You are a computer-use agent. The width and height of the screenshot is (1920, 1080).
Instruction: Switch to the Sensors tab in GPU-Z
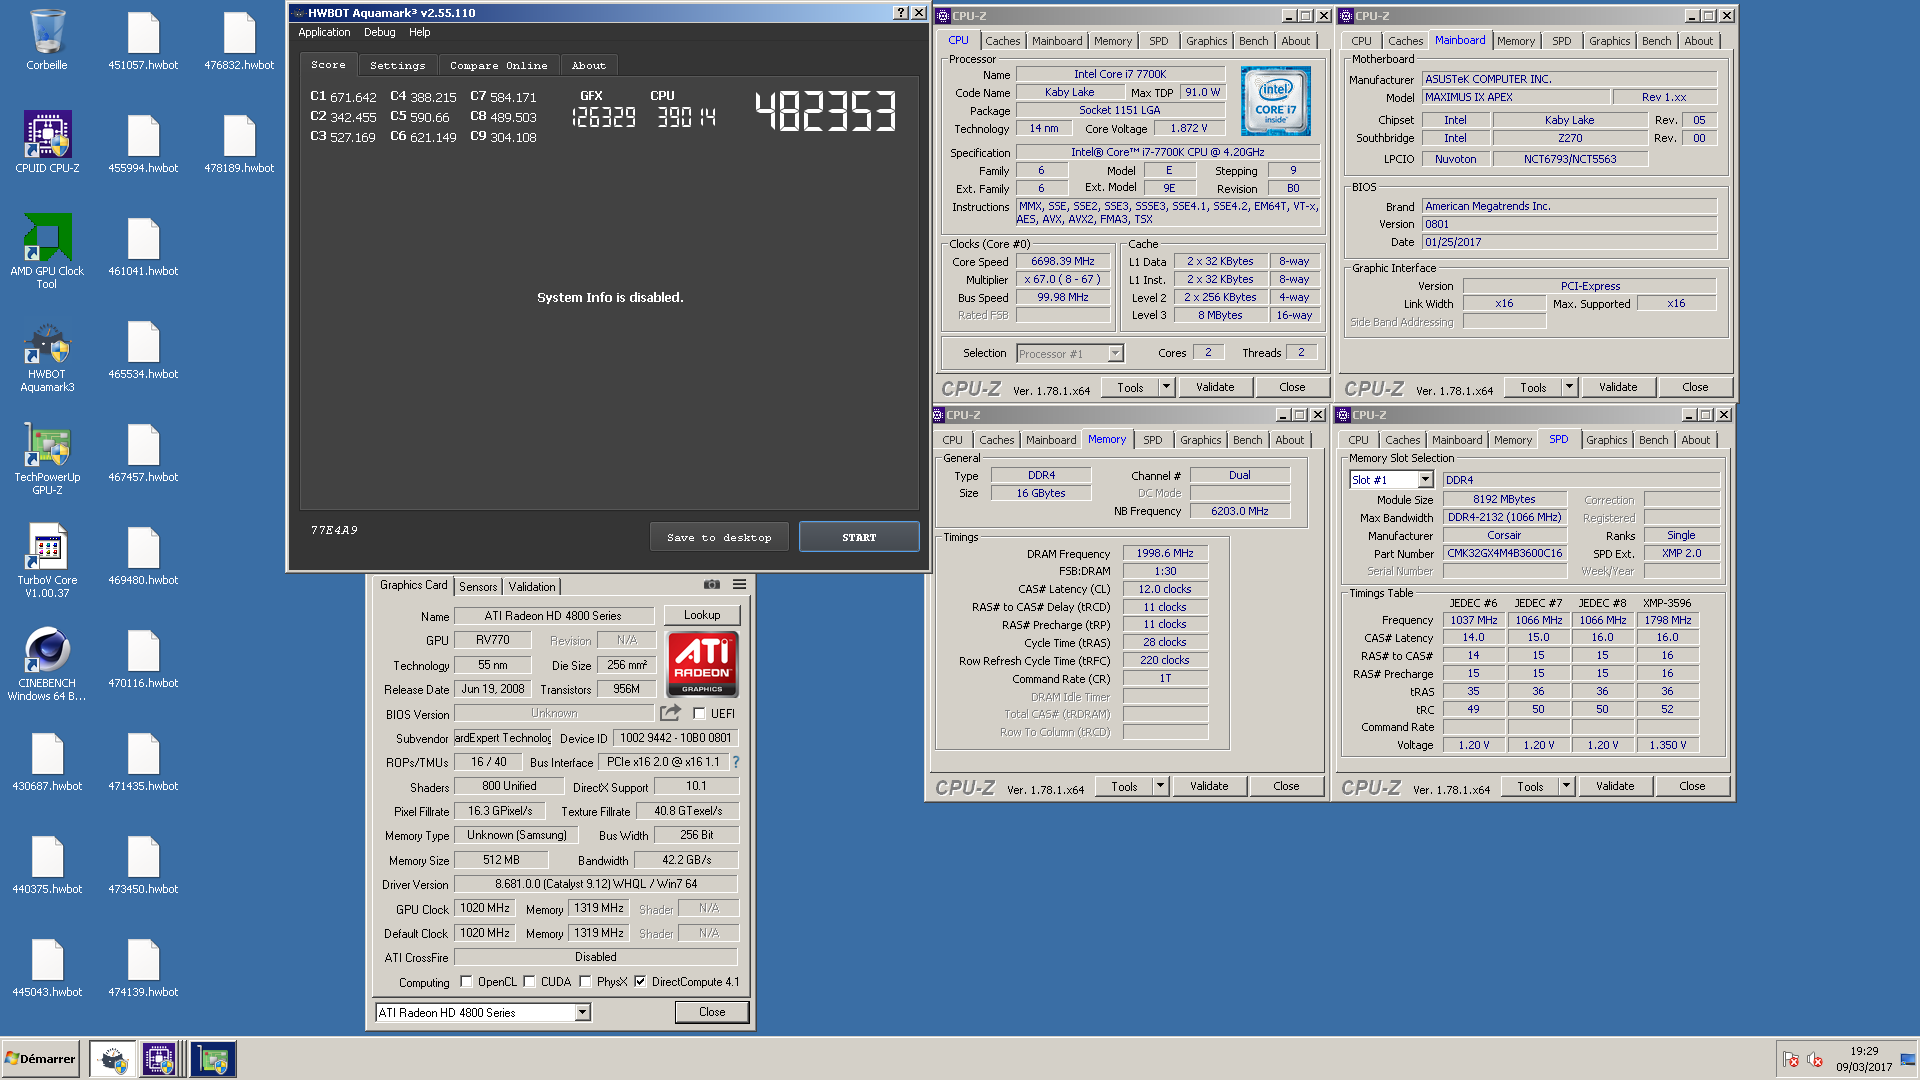pos(478,587)
